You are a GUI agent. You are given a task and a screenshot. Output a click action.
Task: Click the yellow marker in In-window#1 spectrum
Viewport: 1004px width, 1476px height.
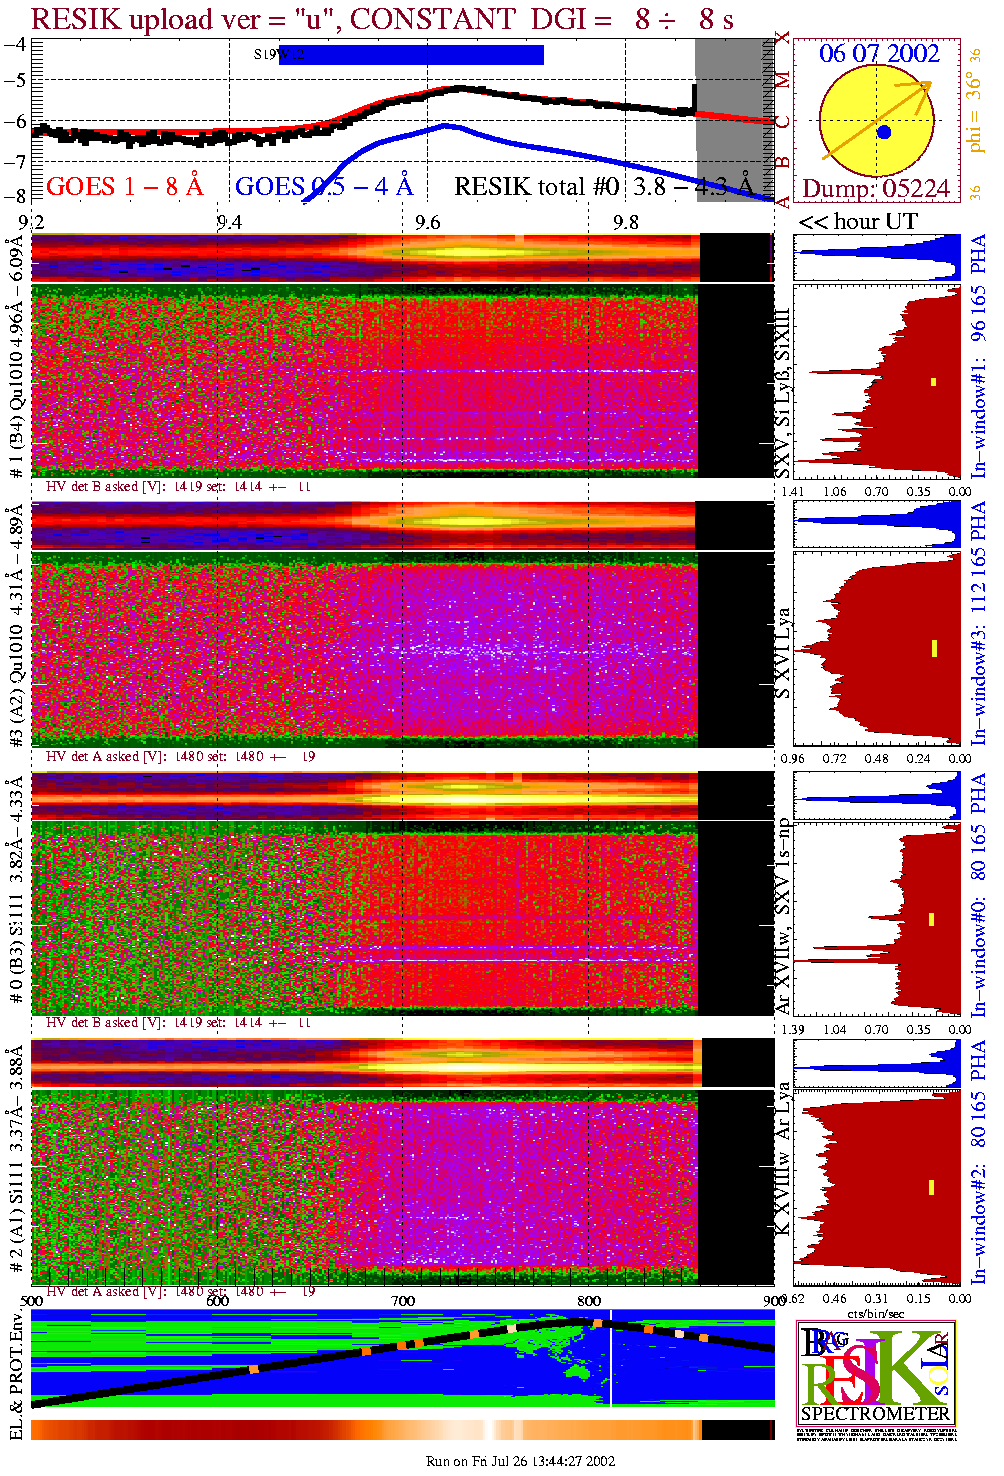934,381
